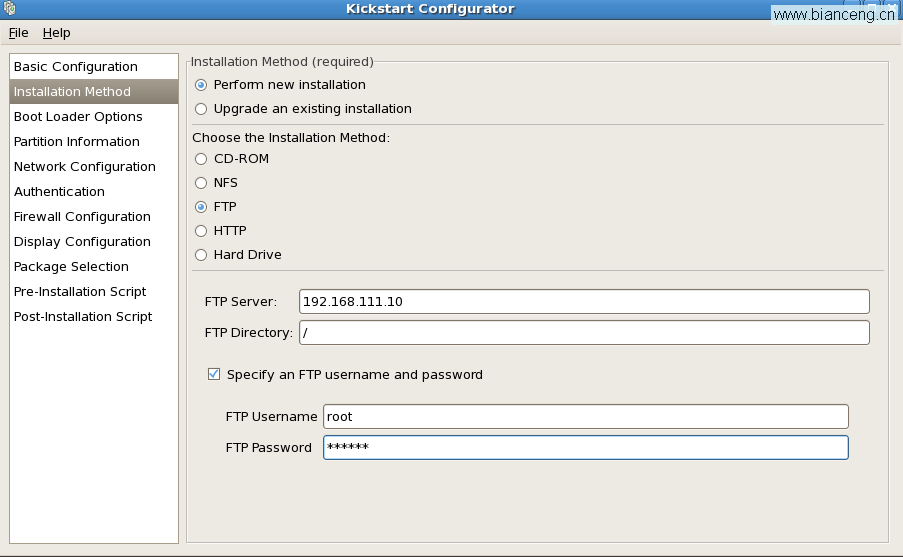Screen dimensions: 903x557
Task: Choose HTTP installation method
Action: pyautogui.click(x=201, y=231)
